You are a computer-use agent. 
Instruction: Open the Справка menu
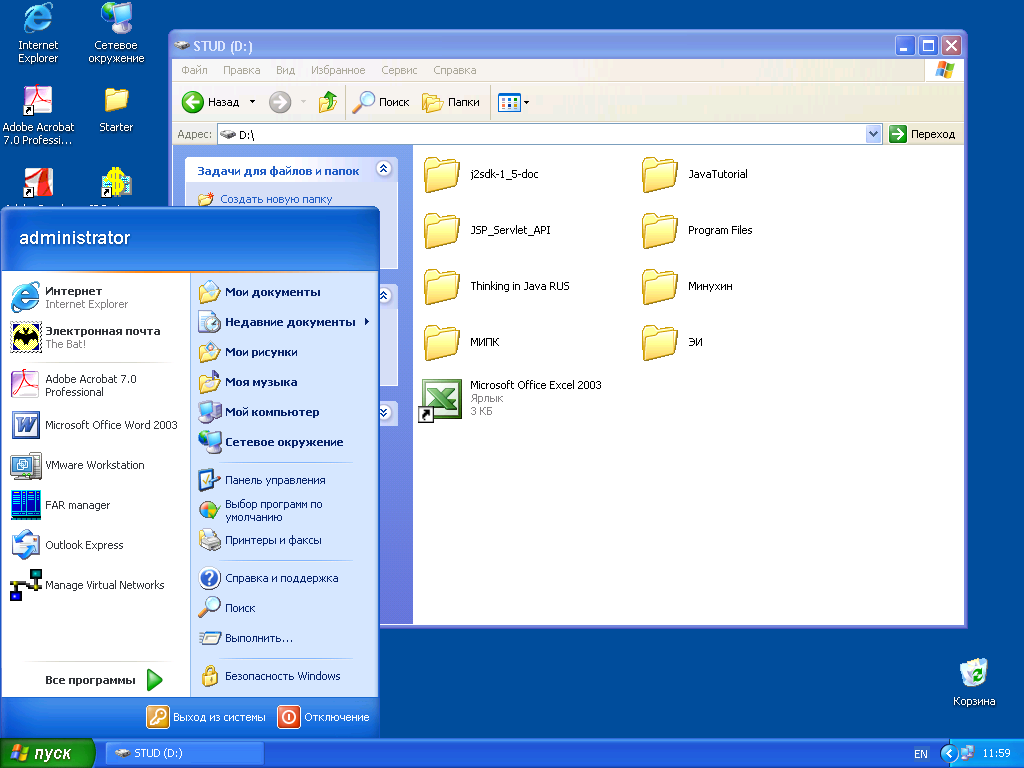[455, 70]
